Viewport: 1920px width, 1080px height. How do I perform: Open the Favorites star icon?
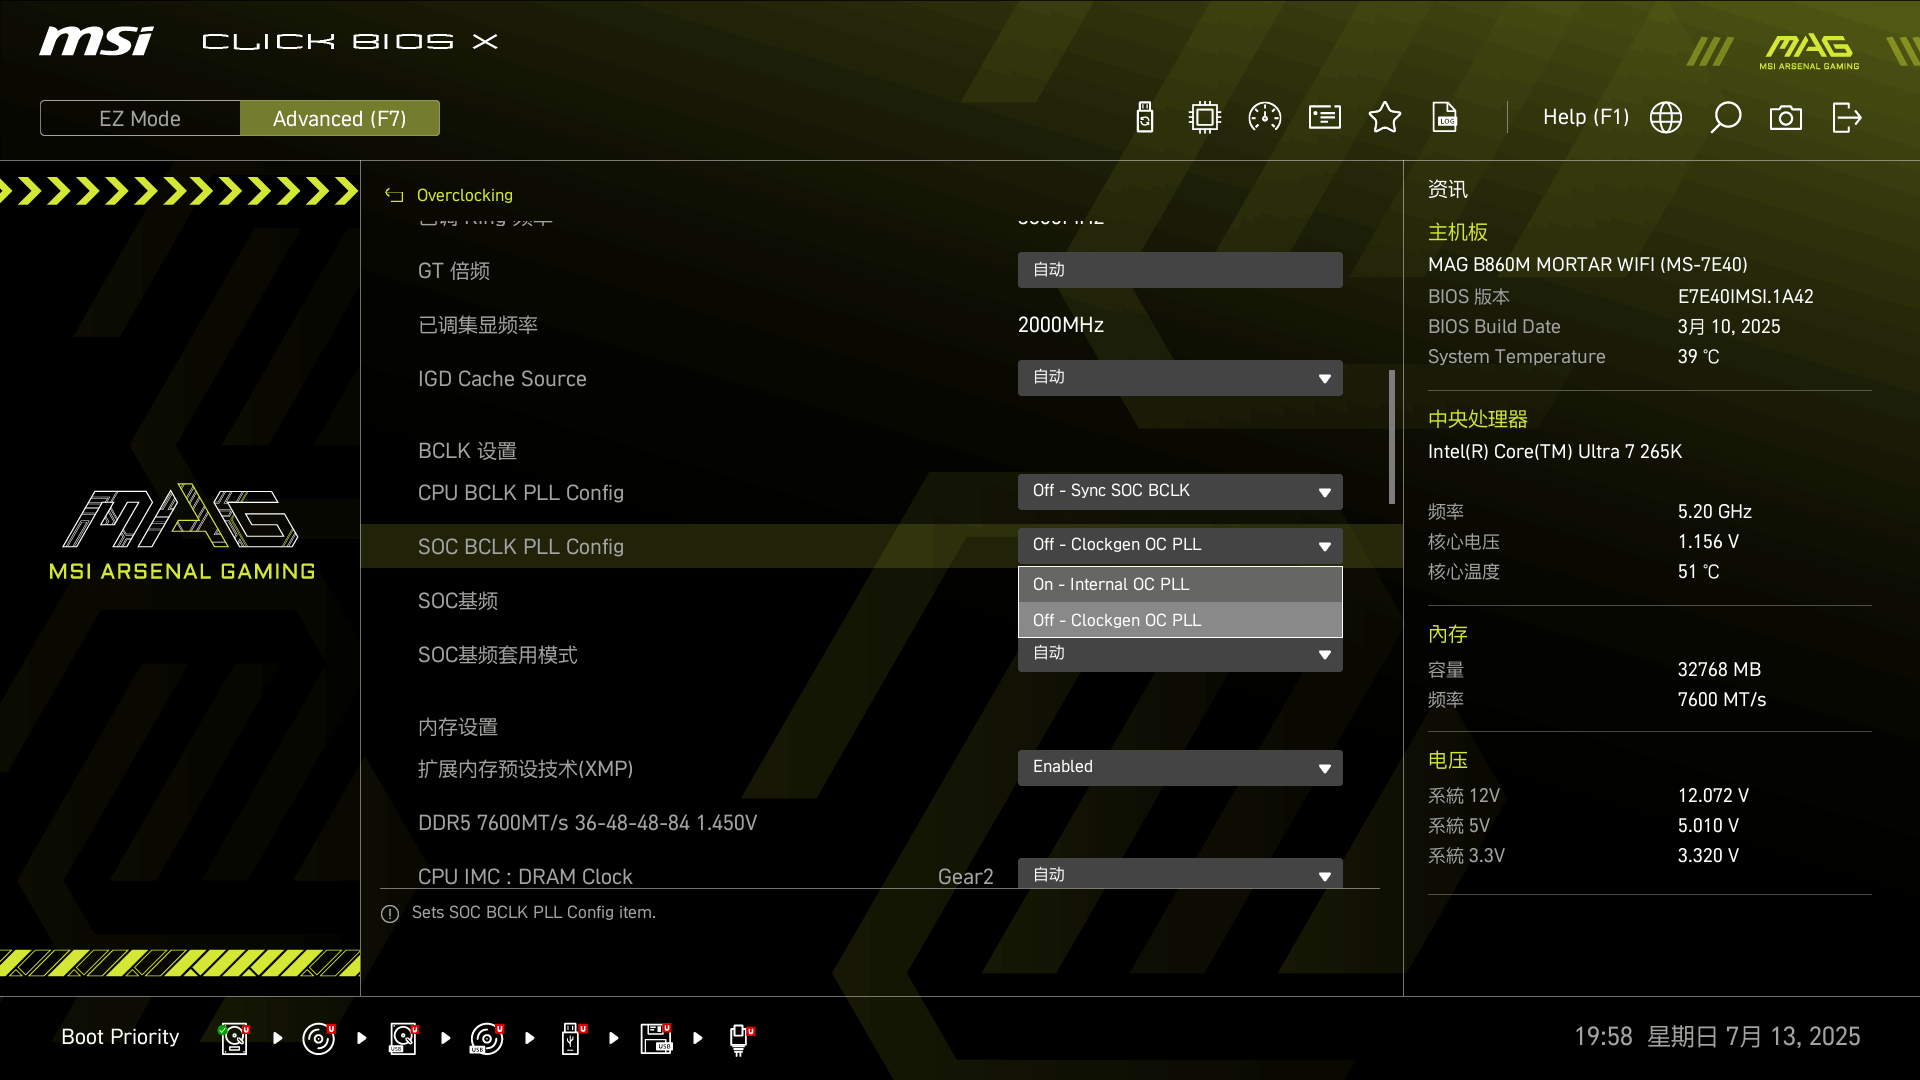[1385, 118]
